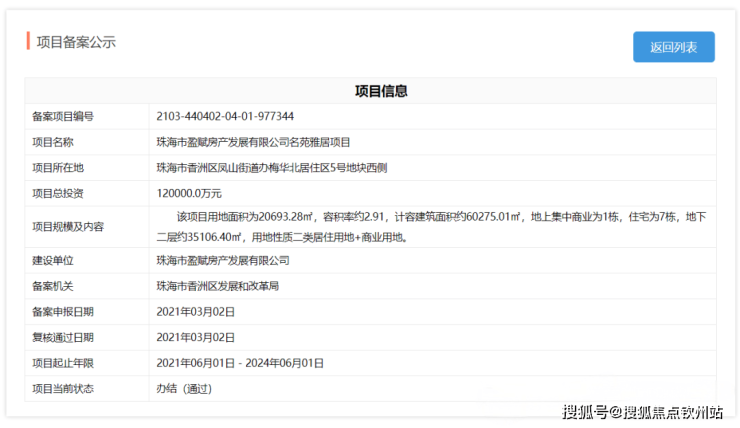Click the 项目总投资 label cell
The image size is (740, 428).
tap(58, 193)
